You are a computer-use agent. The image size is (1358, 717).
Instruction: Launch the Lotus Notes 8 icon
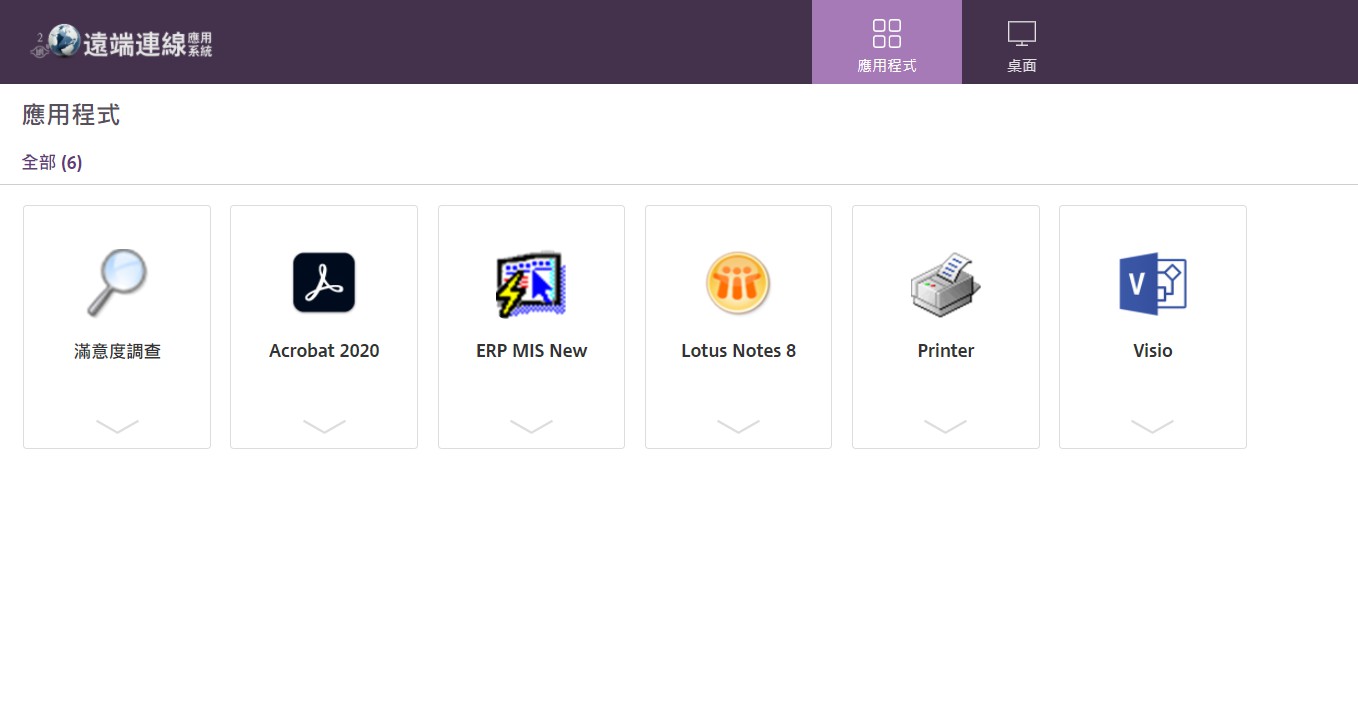[738, 283]
